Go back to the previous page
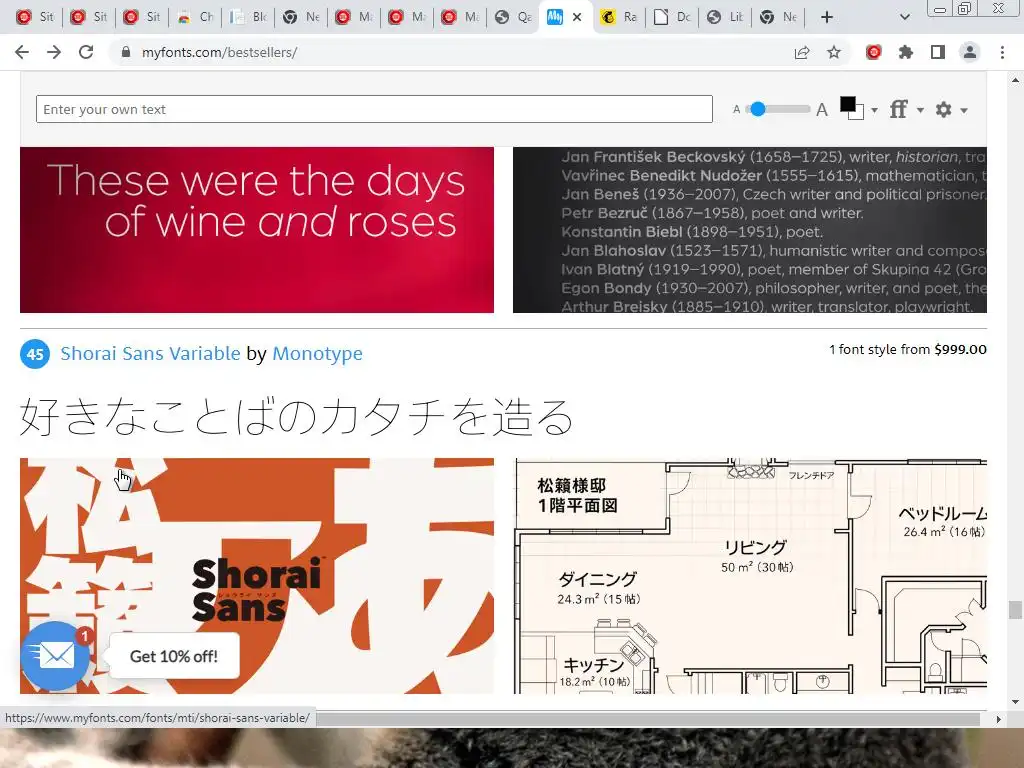 click(22, 52)
